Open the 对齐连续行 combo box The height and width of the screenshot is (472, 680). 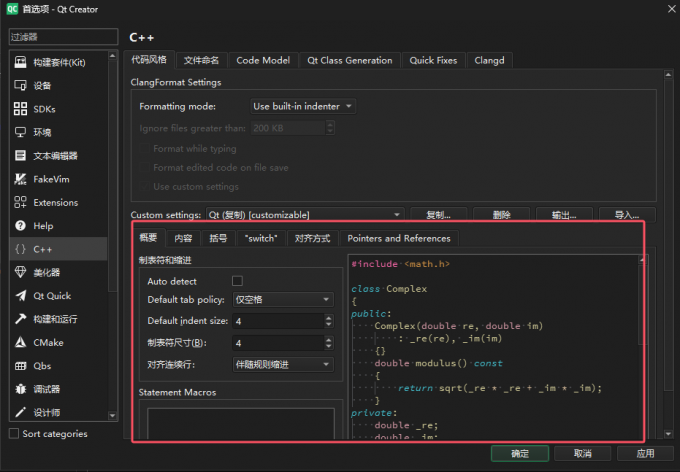(x=282, y=364)
